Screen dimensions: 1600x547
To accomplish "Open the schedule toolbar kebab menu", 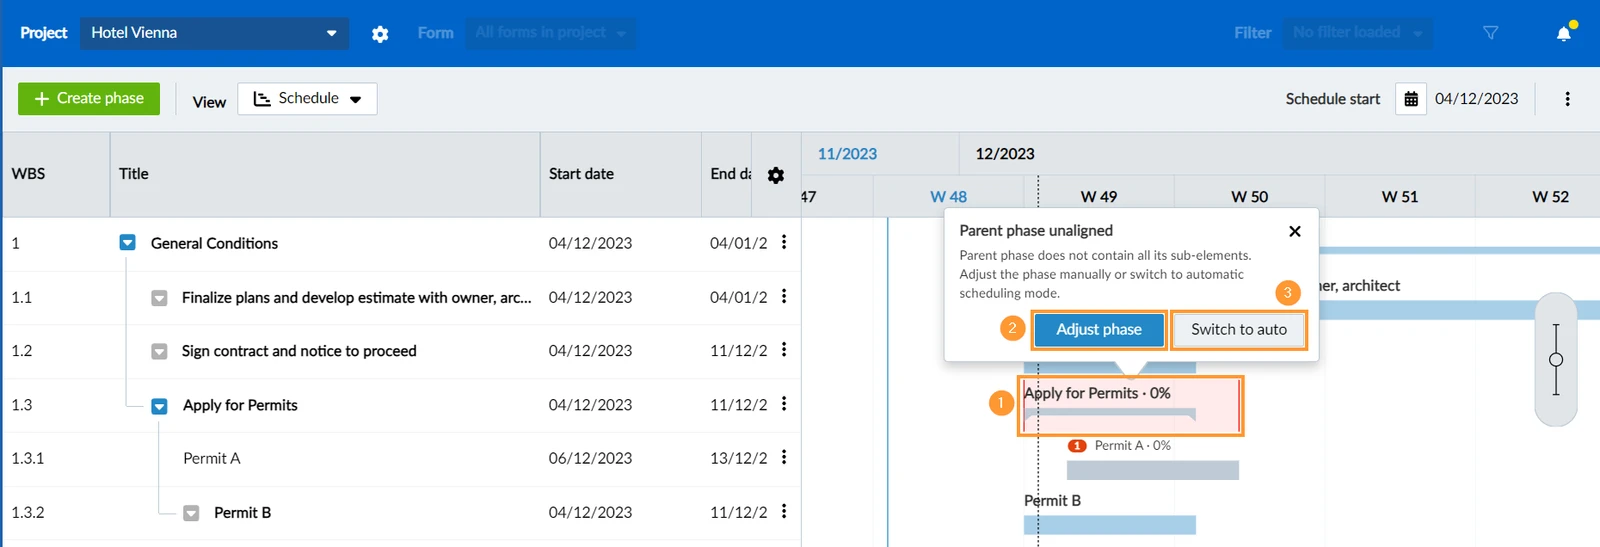I will (x=1567, y=99).
